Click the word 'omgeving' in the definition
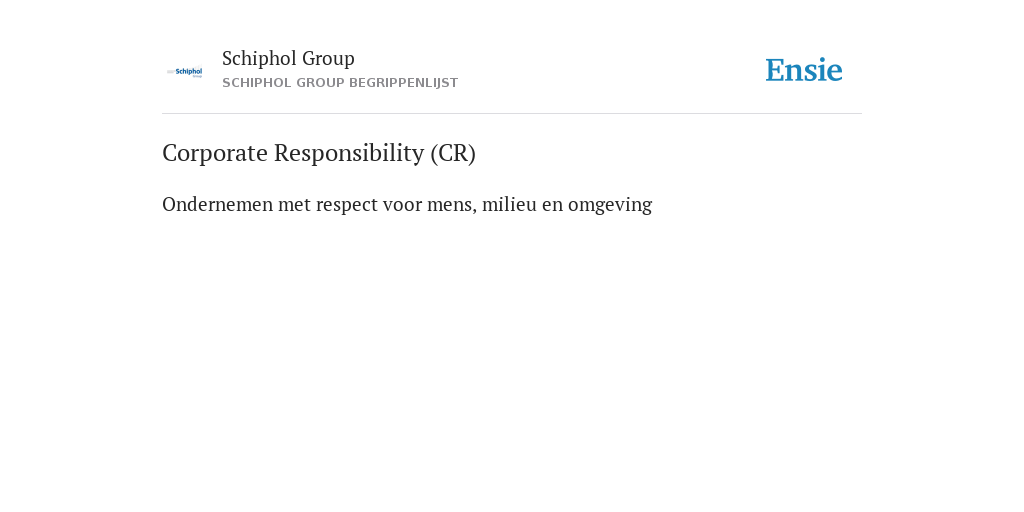Image resolution: width=1024 pixels, height=512 pixels. (x=610, y=206)
